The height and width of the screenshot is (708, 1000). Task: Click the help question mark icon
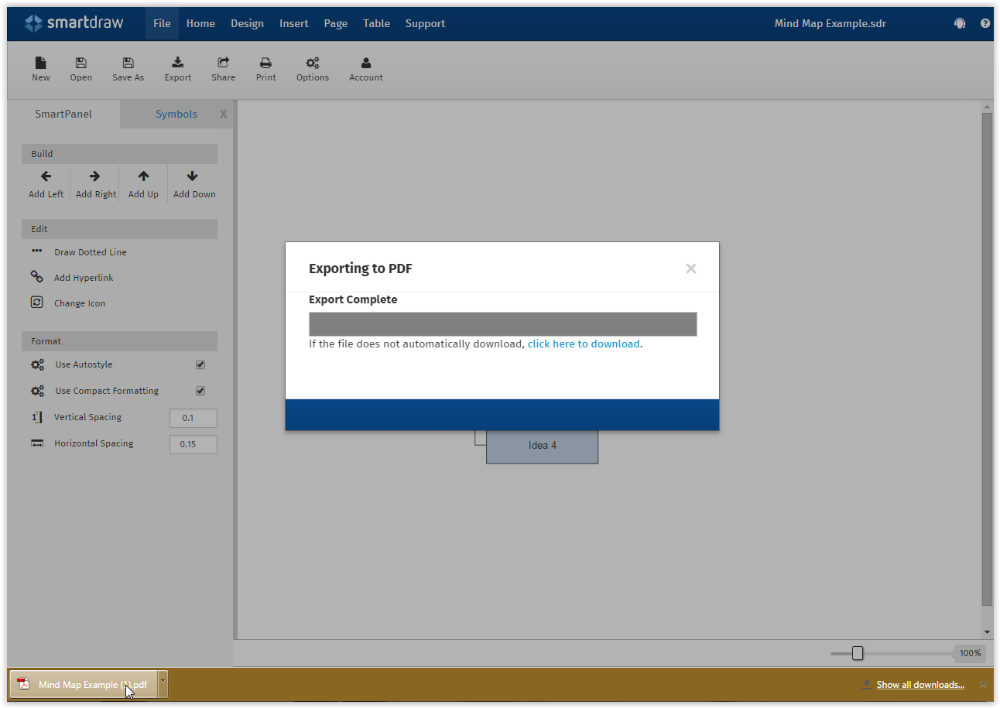coord(985,24)
